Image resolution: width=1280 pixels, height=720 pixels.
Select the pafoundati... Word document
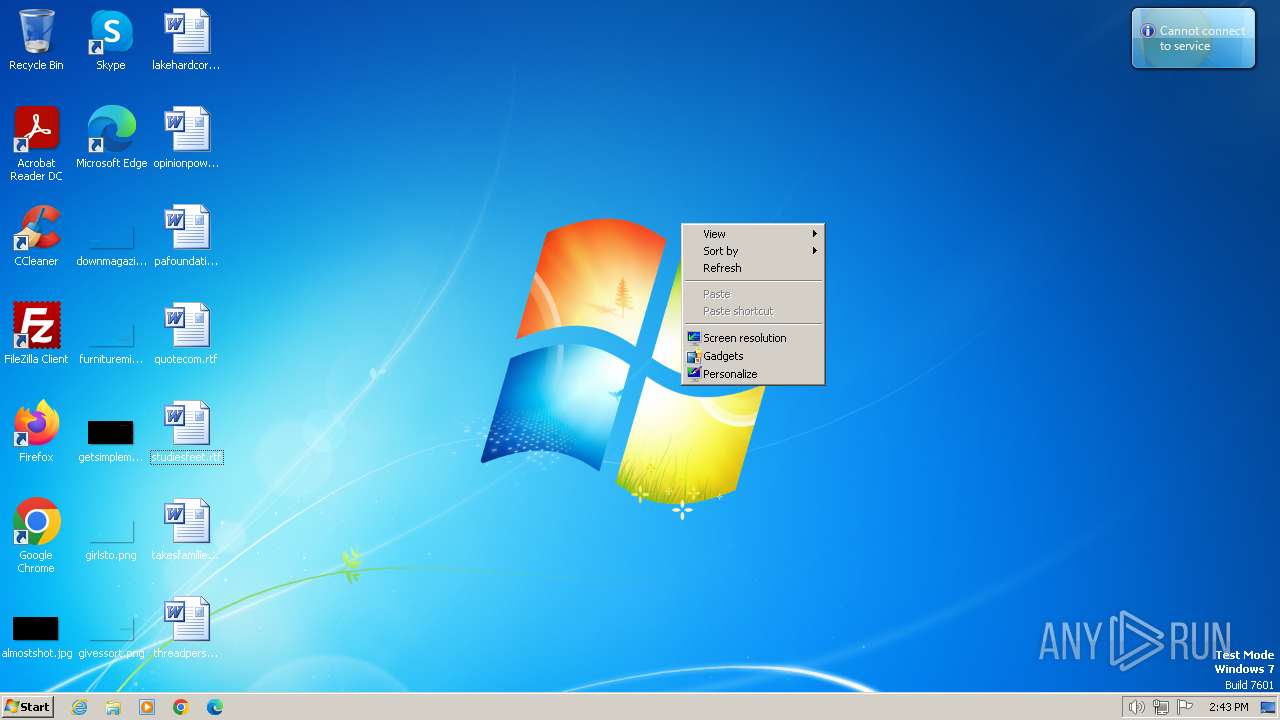click(x=186, y=235)
